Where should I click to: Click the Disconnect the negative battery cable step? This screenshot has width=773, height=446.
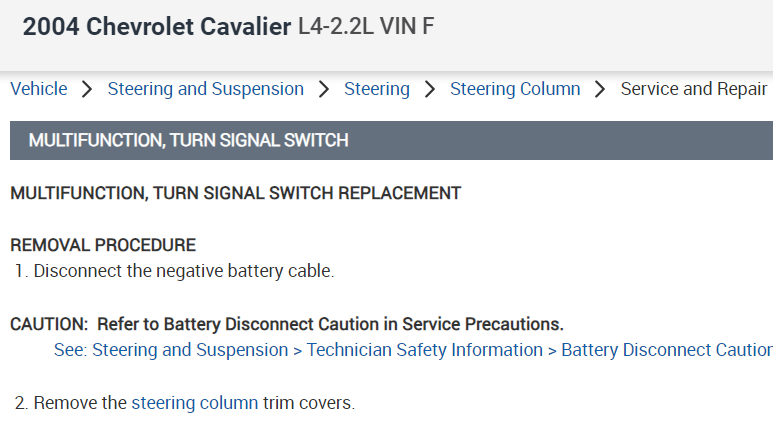tap(183, 271)
